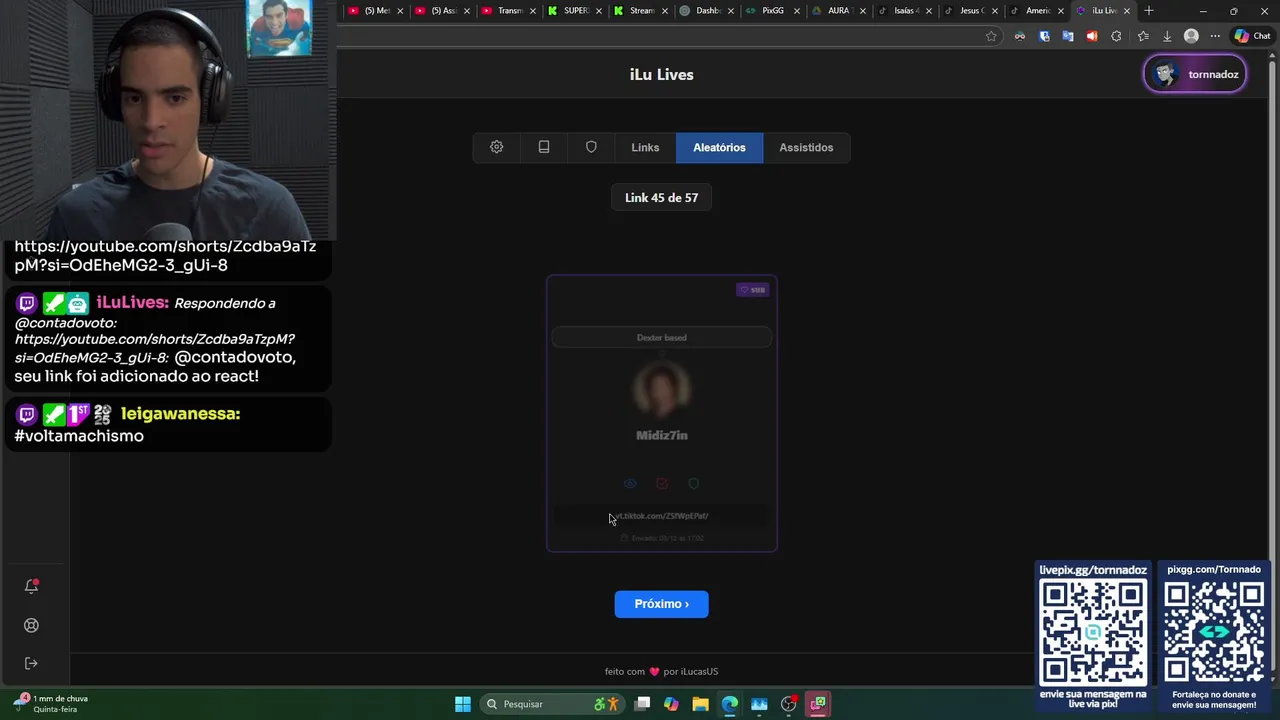Close the iLu Lives browser tab
Viewport: 1280px width, 720px height.
1127,11
